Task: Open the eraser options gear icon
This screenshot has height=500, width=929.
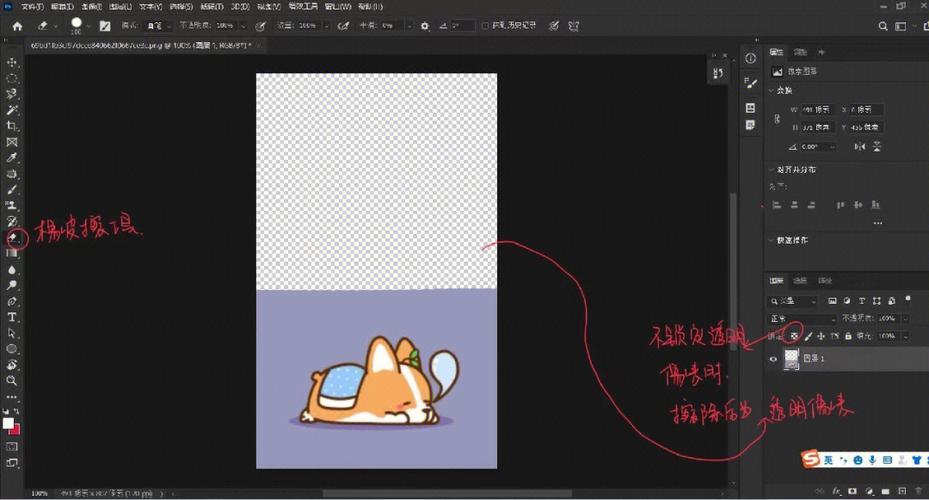Action: click(425, 26)
